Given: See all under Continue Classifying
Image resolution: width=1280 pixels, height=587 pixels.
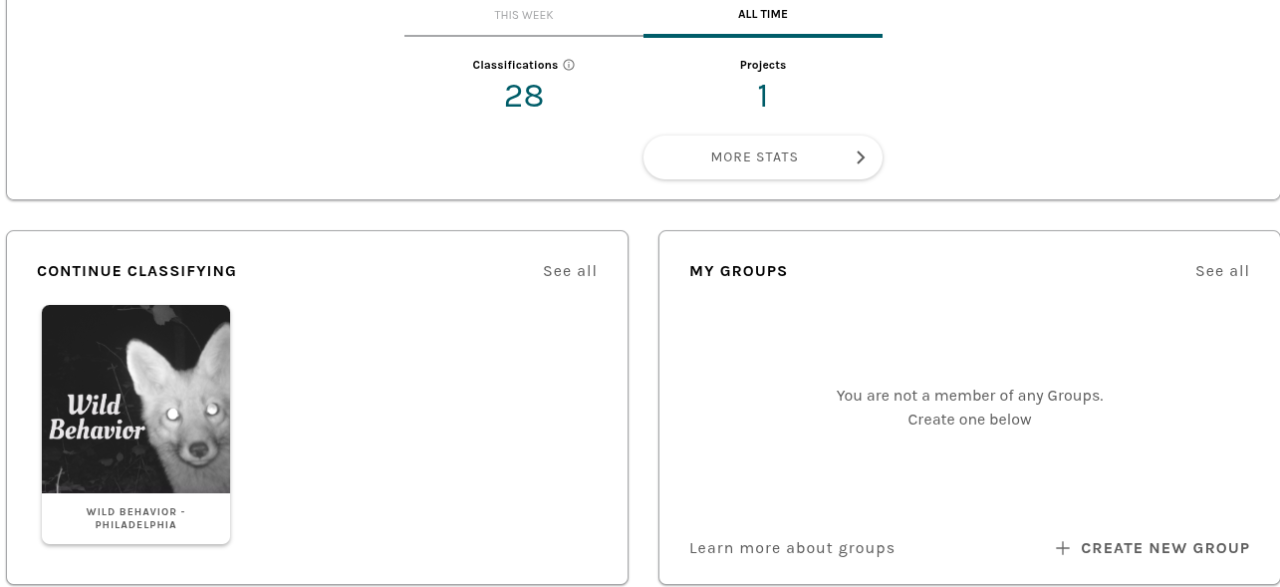Looking at the screenshot, I should 570,271.
